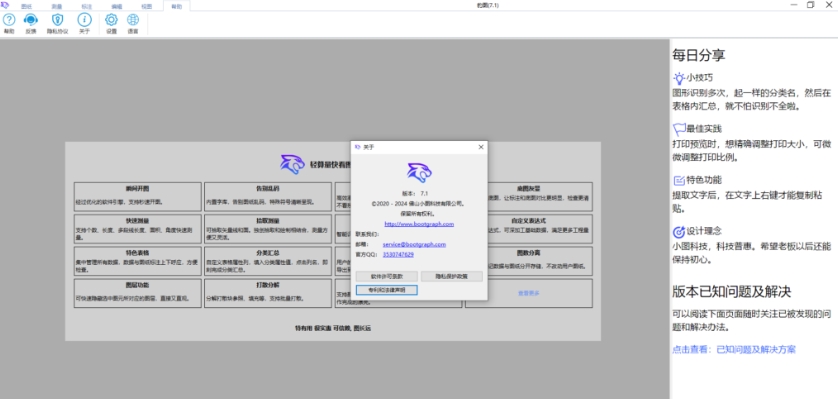This screenshot has width=838, height=399.
Task: Click the 帮助 question-mark toolbar icon
Action: (9, 20)
